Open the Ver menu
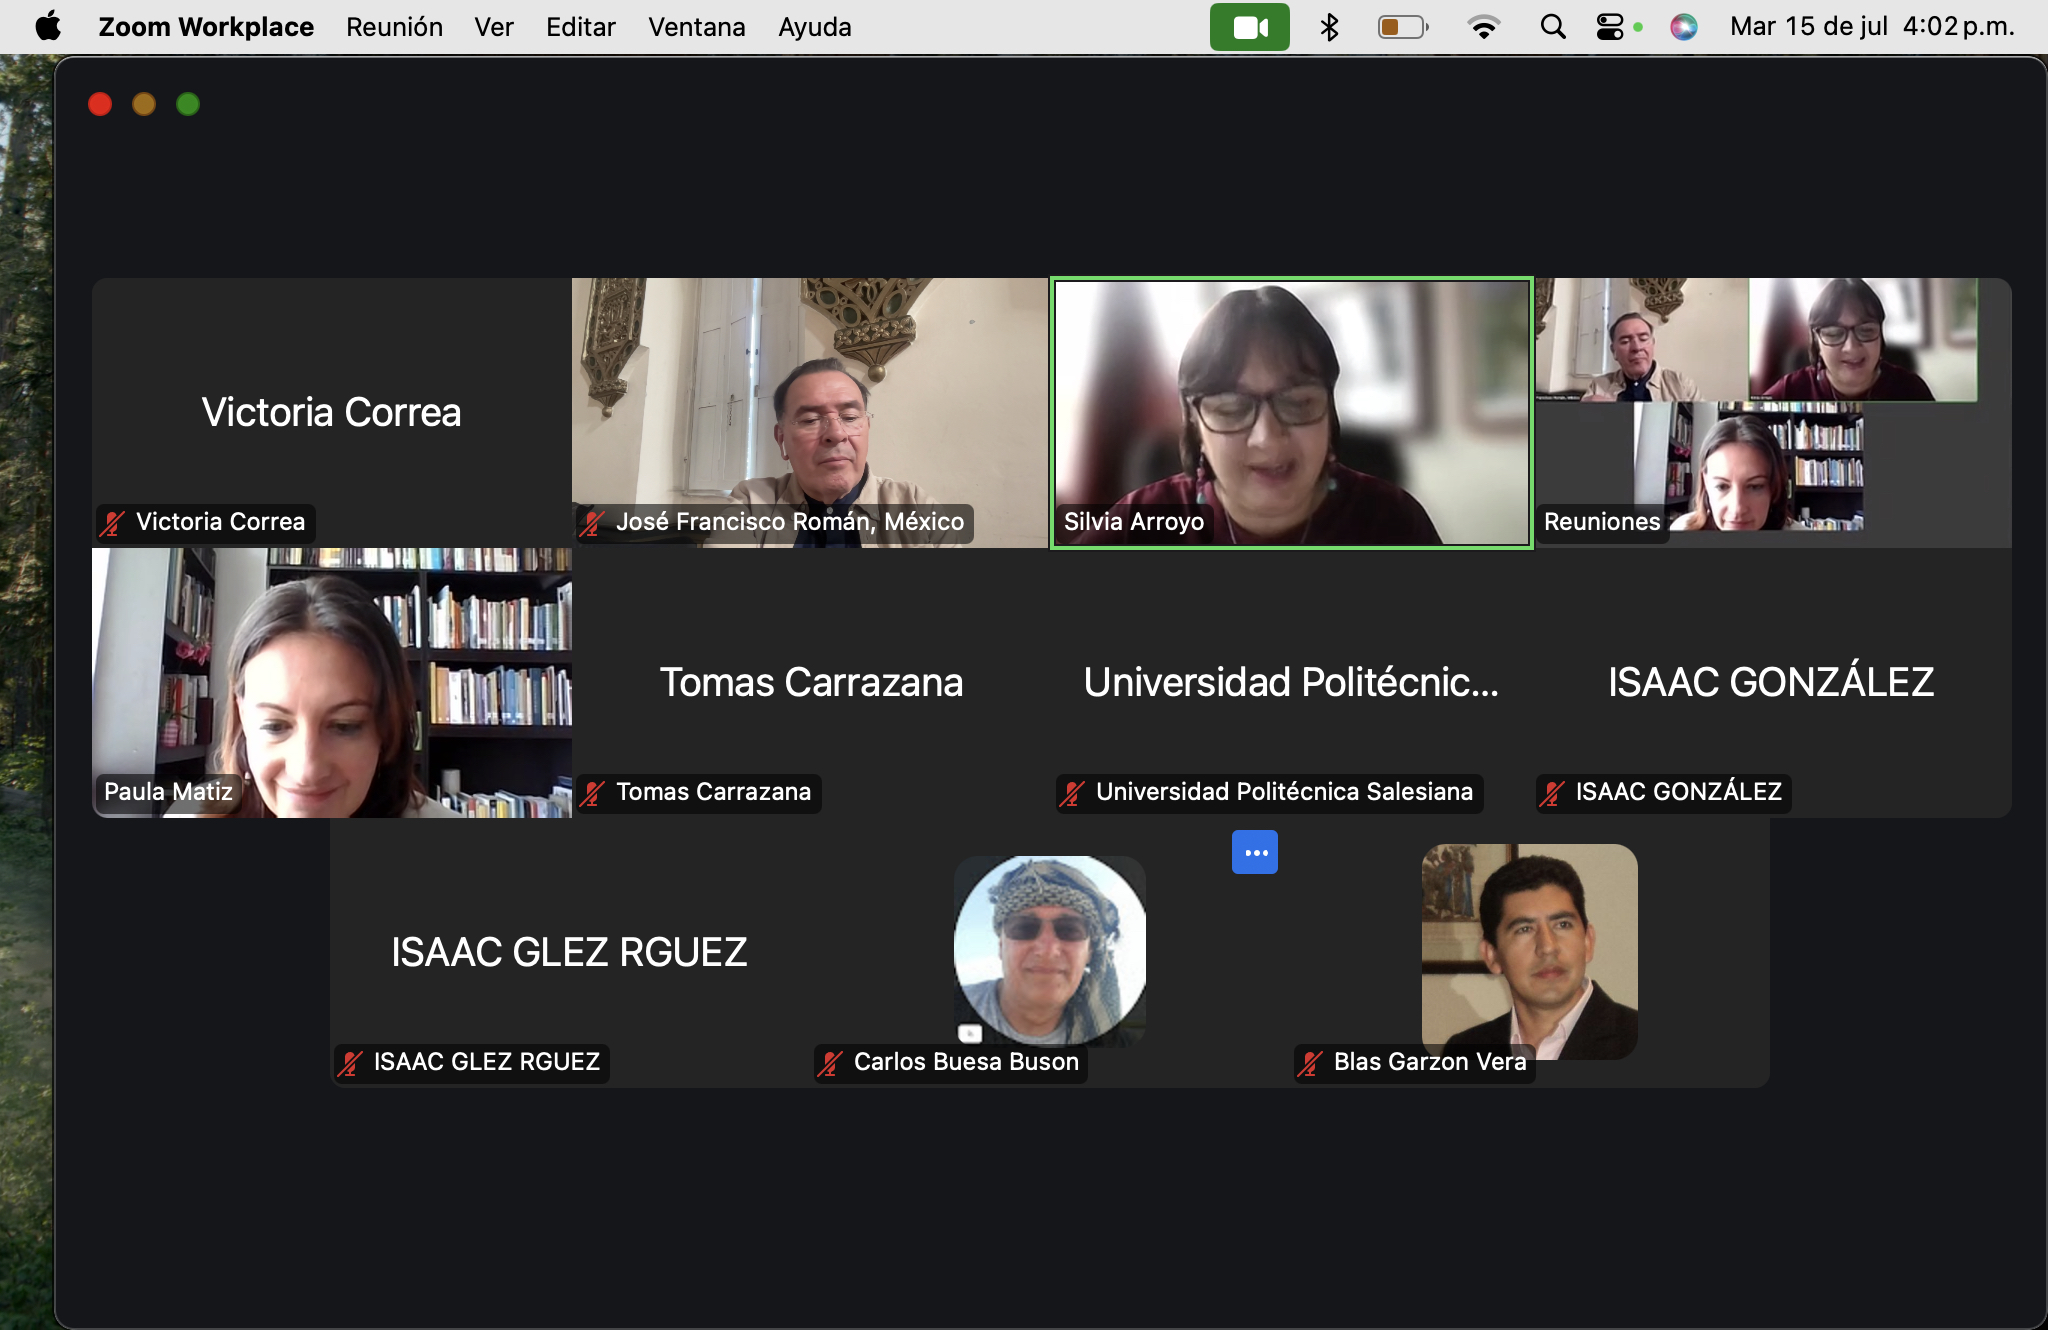This screenshot has width=2048, height=1330. (493, 27)
